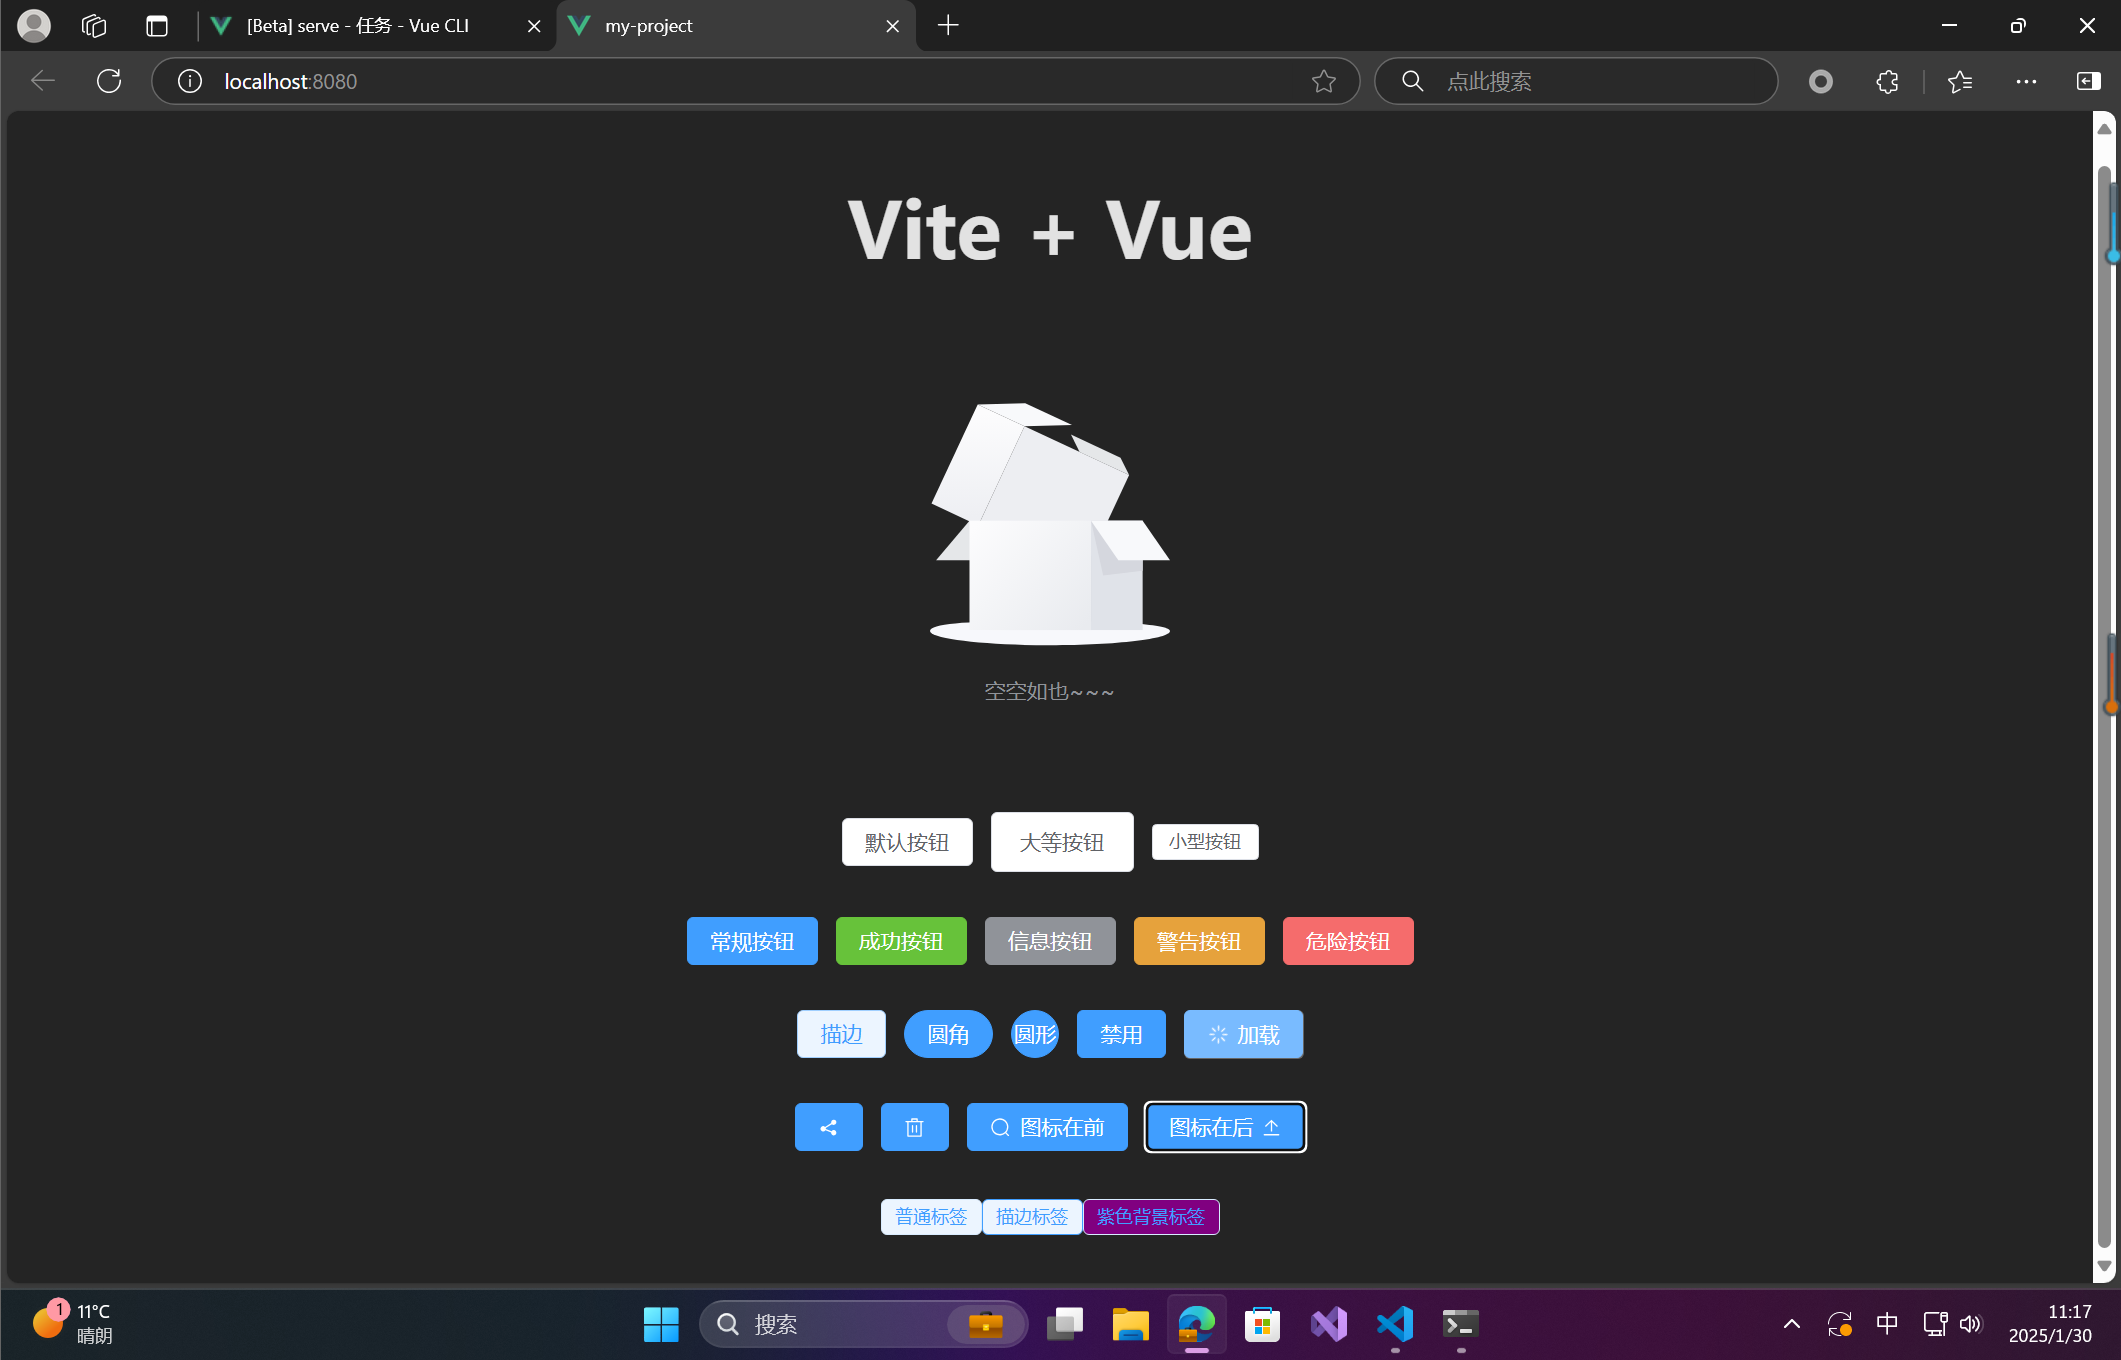This screenshot has width=2121, height=1360.
Task: Click the red 危险按钮
Action: (x=1348, y=941)
